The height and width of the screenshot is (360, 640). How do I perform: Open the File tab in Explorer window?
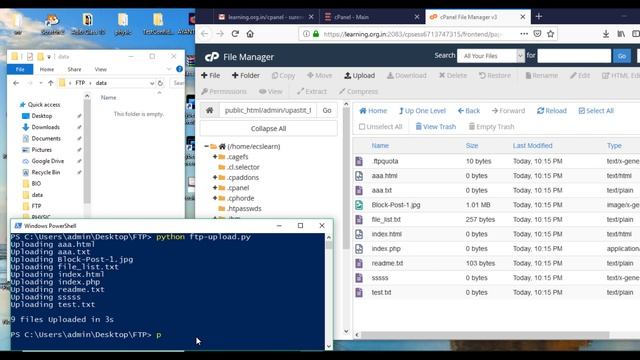click(x=20, y=69)
